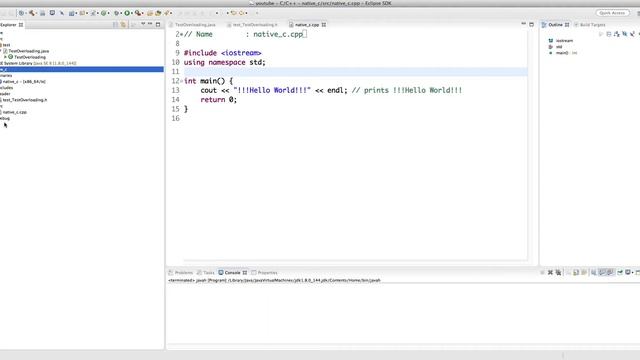This screenshot has width=640, height=360.
Task: Click the cout Hello World line in editor
Action: 331,90
